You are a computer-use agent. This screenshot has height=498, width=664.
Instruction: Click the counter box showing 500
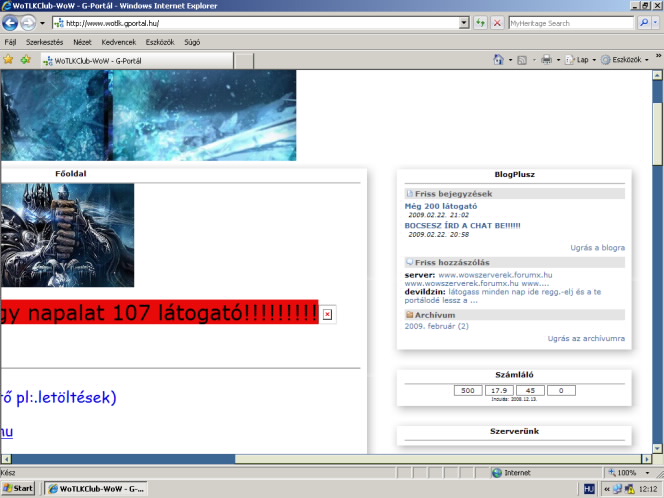(x=468, y=390)
